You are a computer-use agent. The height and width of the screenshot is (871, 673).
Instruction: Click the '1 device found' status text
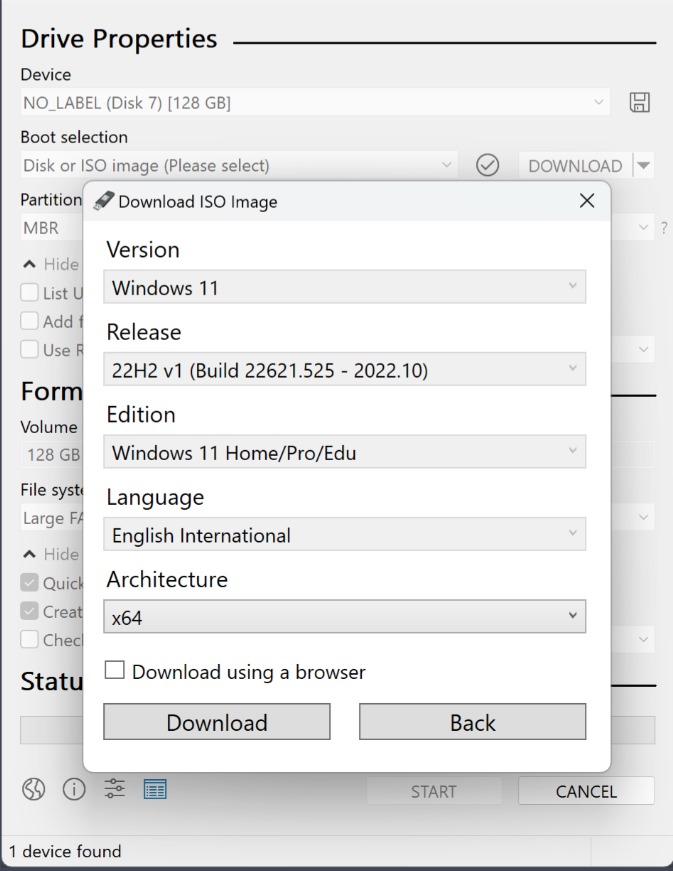[x=65, y=851]
